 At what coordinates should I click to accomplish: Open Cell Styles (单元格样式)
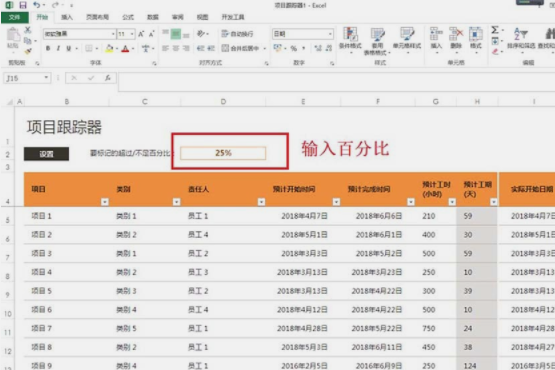(407, 40)
